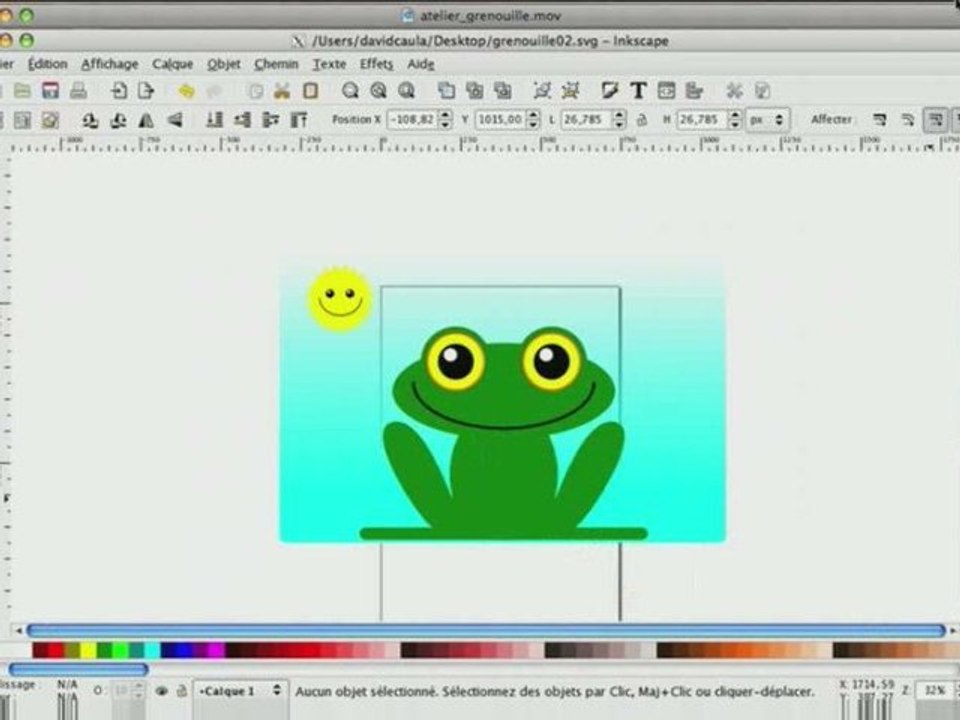960x720 pixels.
Task: Pick the cyan swatch in the palette
Action: click(x=152, y=650)
